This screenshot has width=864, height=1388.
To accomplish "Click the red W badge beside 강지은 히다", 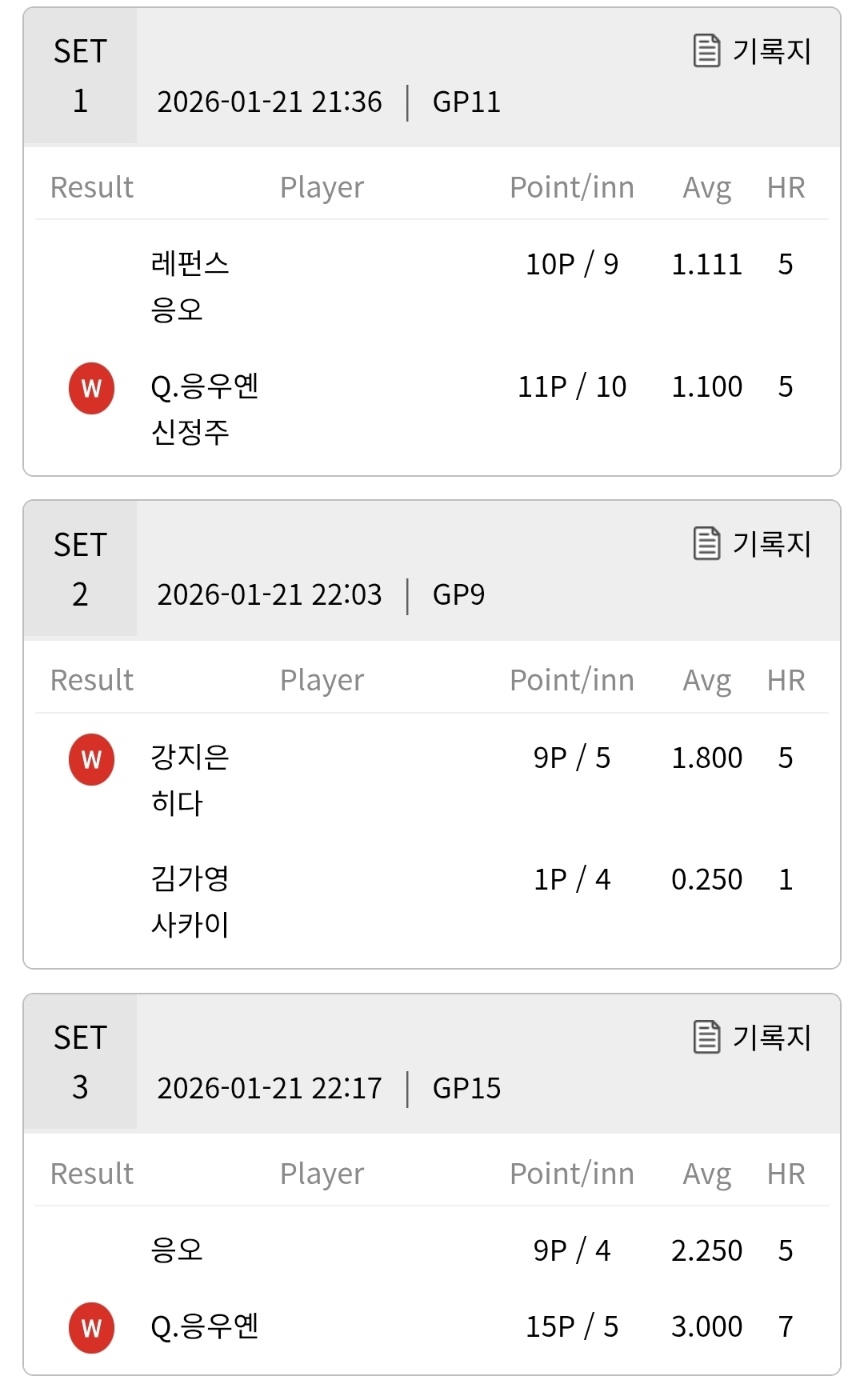I will click(91, 759).
